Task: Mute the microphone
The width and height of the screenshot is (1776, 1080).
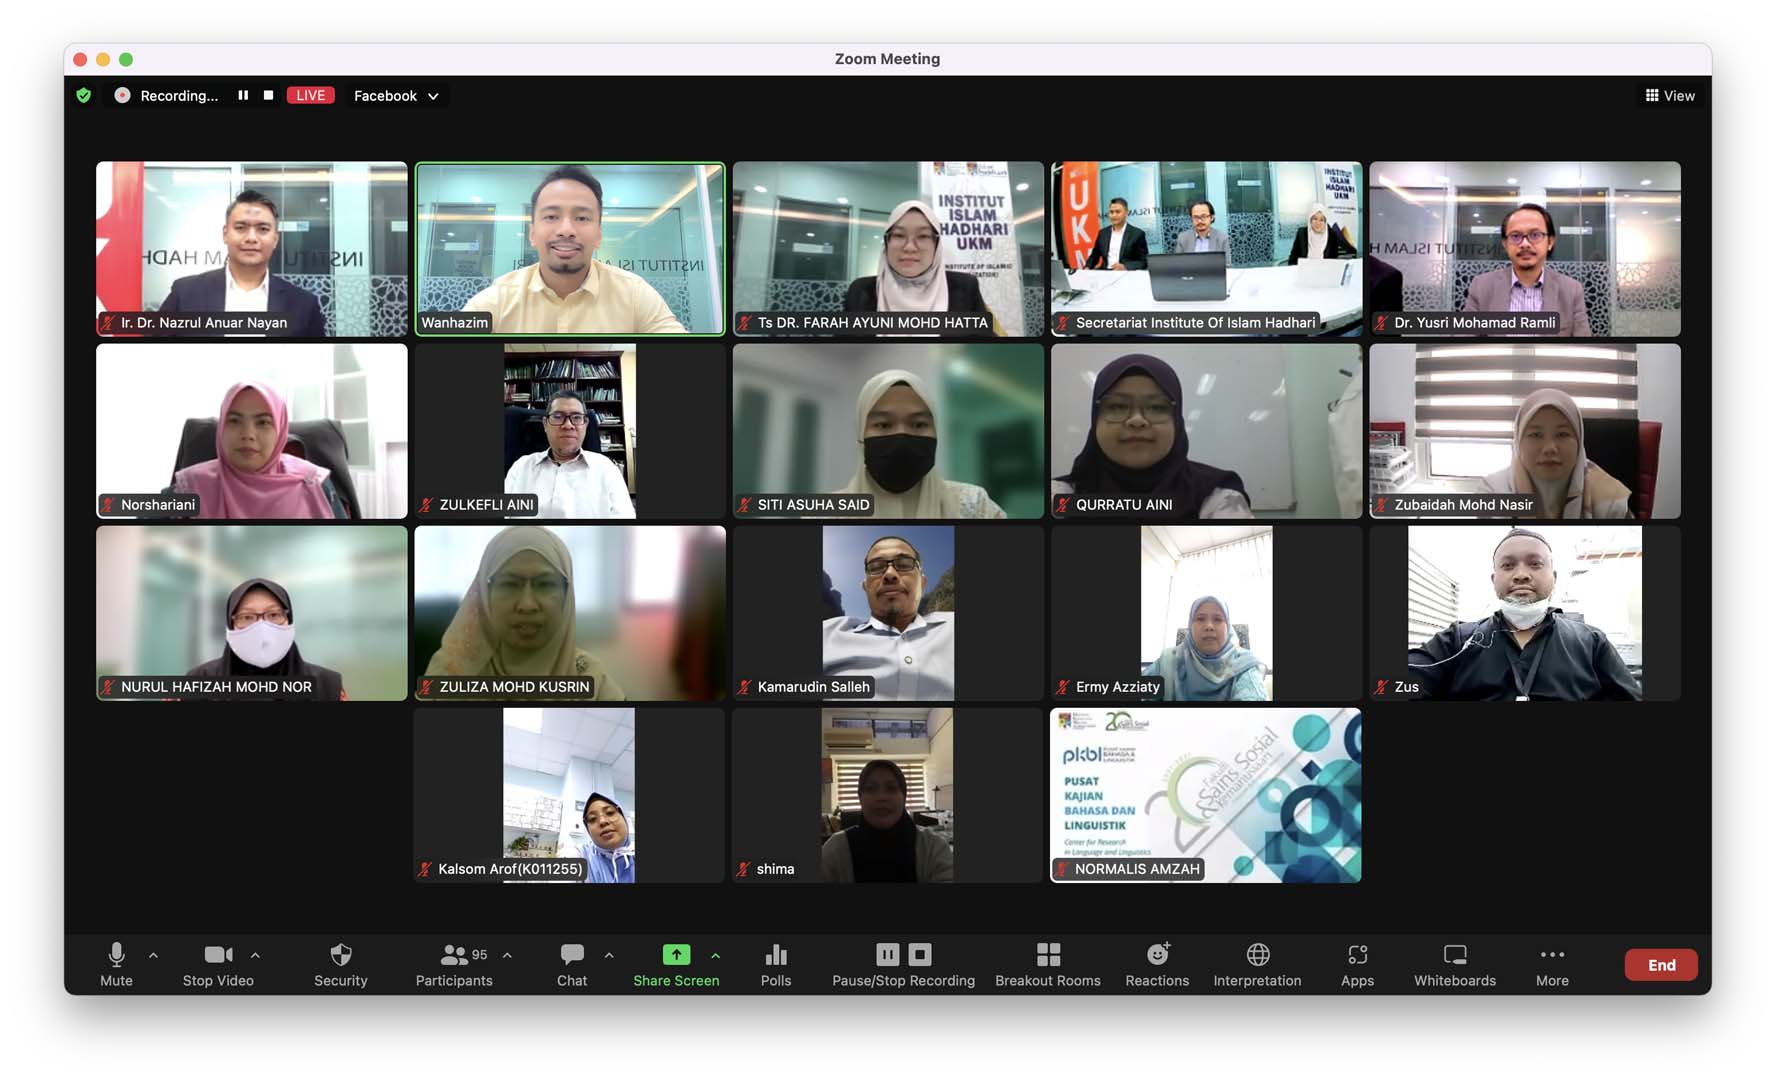Action: [x=116, y=955]
